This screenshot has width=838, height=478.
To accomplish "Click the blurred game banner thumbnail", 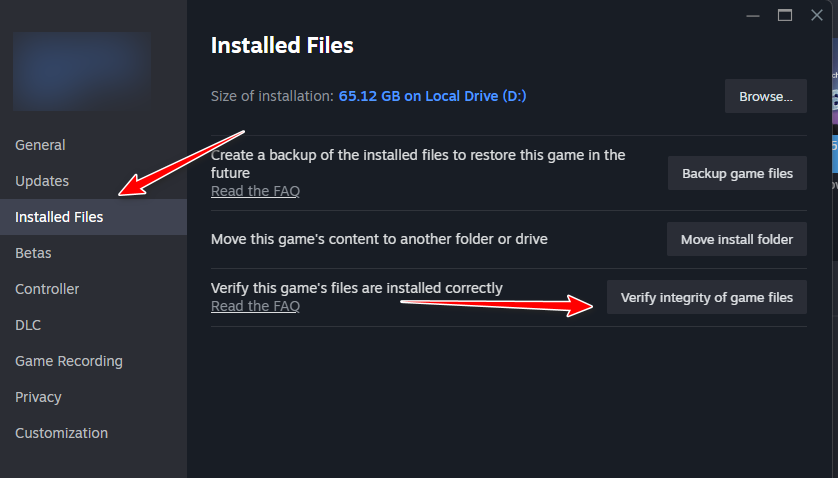I will point(82,70).
